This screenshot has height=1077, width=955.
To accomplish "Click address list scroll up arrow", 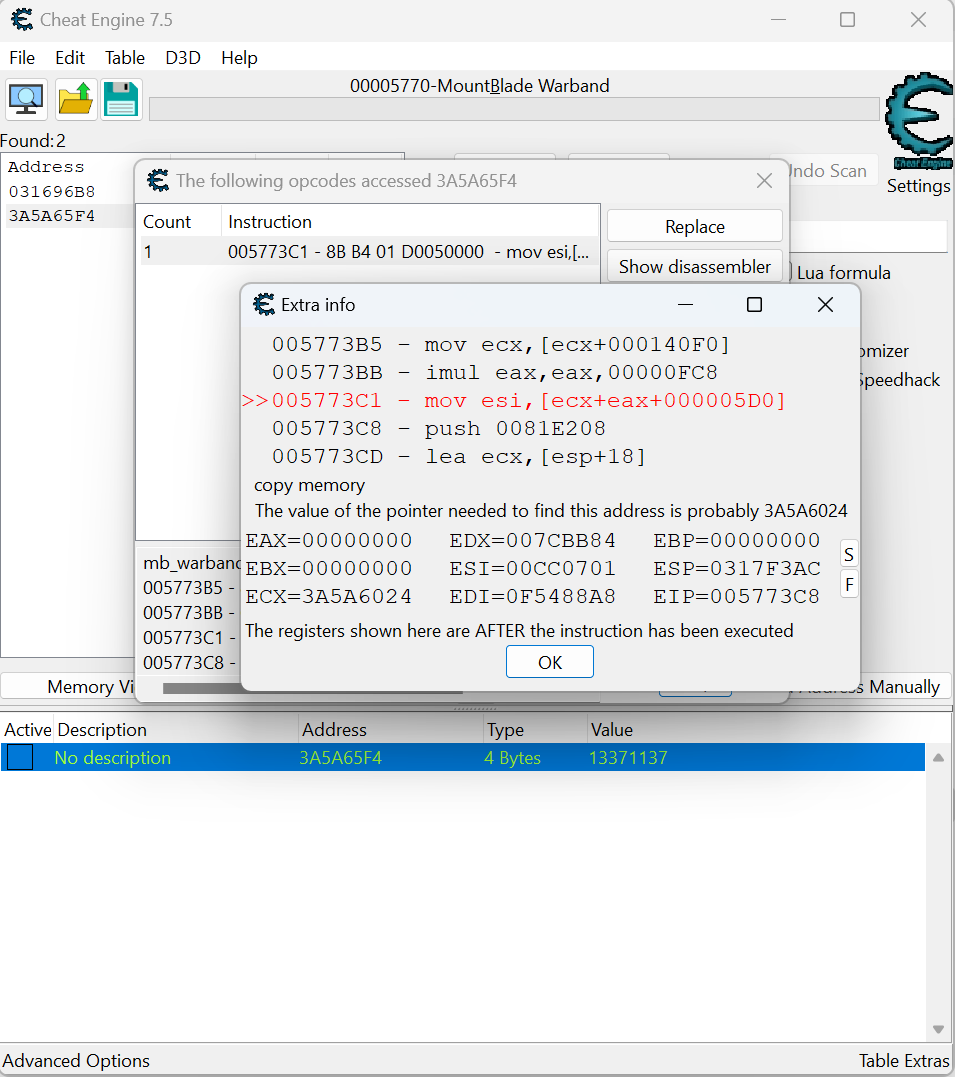I will (x=939, y=758).
